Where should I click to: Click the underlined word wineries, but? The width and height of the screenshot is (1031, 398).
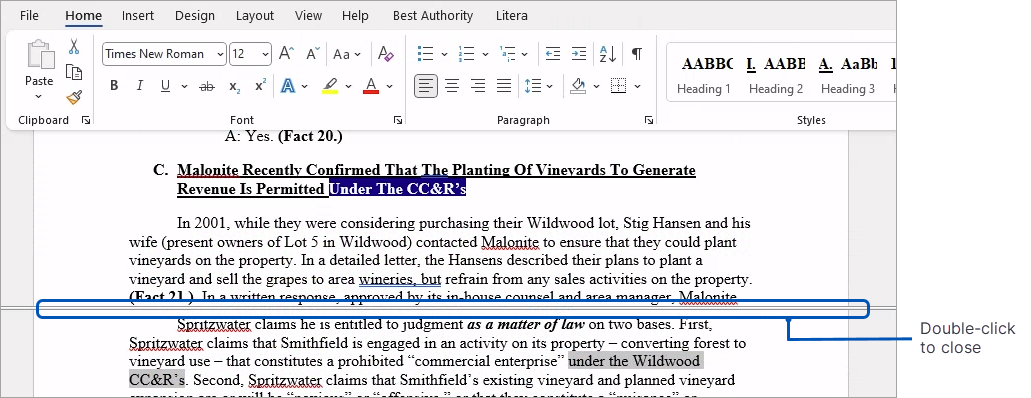point(400,279)
